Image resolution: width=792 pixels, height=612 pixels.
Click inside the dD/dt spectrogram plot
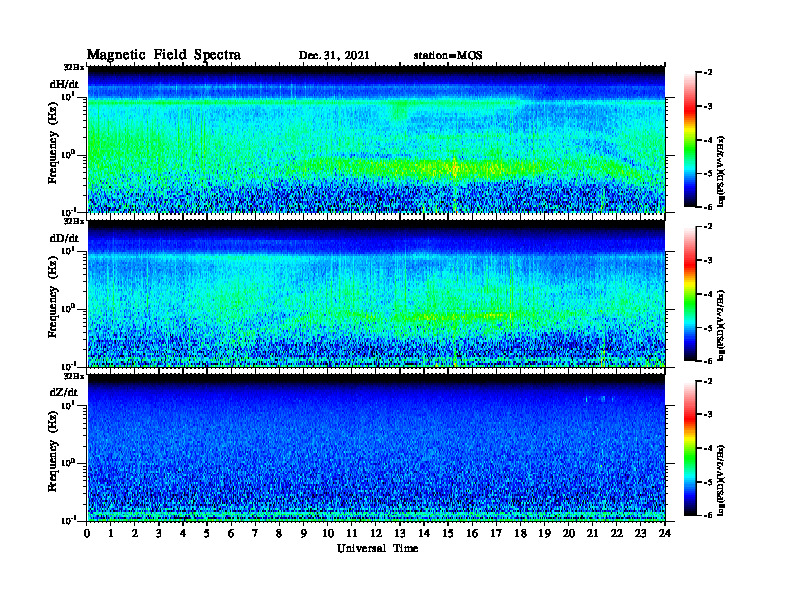pyautogui.click(x=376, y=293)
